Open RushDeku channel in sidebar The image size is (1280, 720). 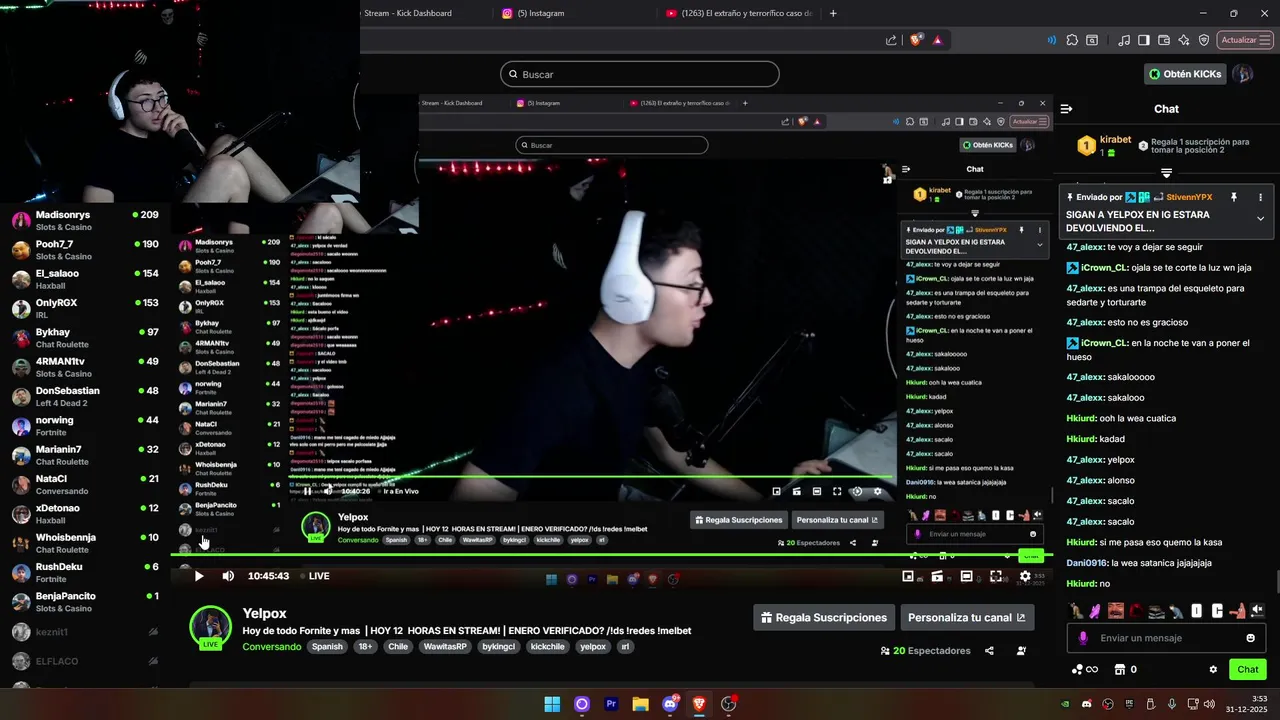85,573
